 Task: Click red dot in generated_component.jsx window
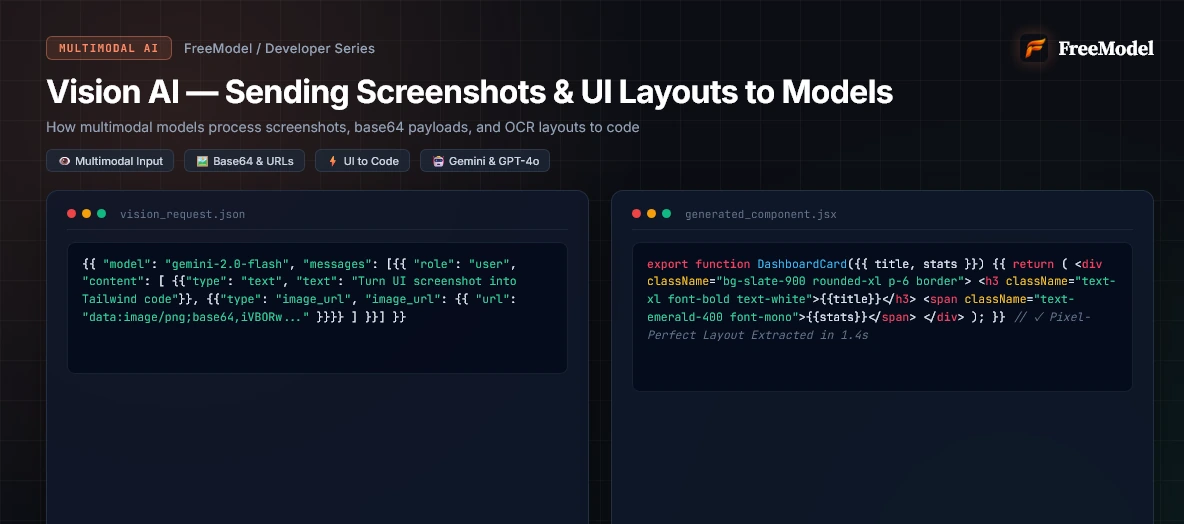[637, 214]
